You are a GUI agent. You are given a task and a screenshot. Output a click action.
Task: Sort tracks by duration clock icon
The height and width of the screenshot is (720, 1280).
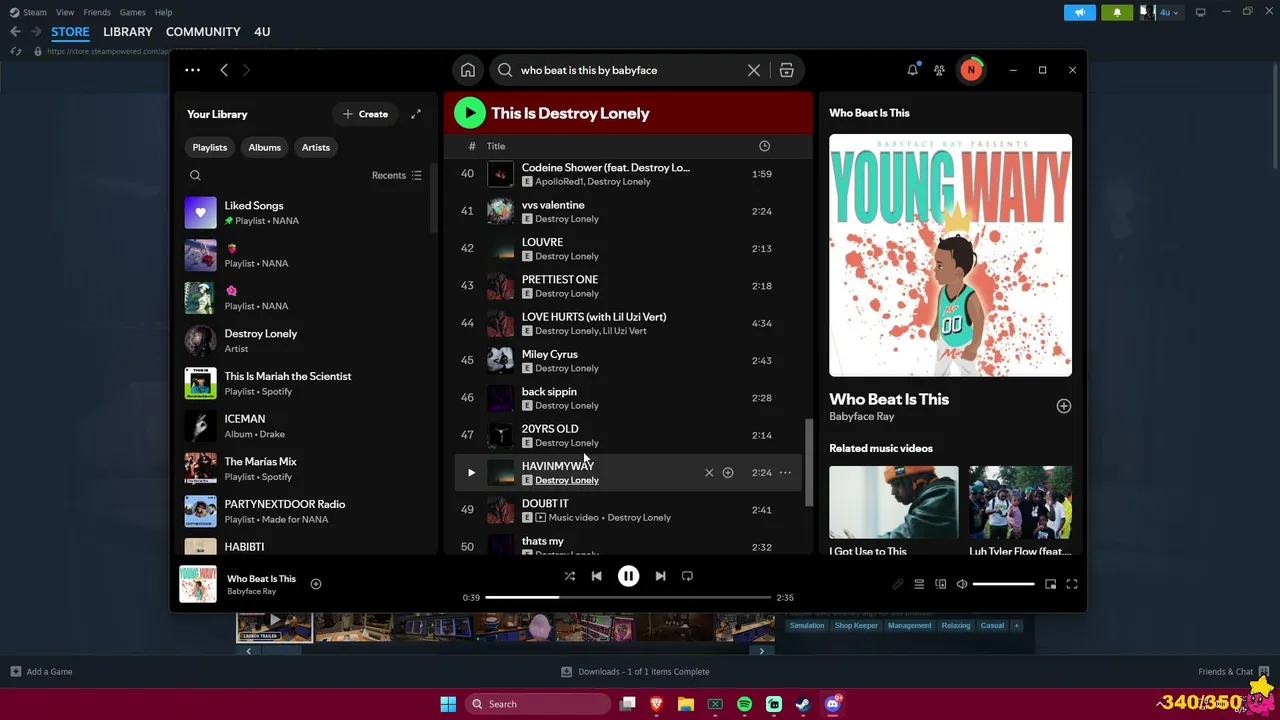(764, 146)
